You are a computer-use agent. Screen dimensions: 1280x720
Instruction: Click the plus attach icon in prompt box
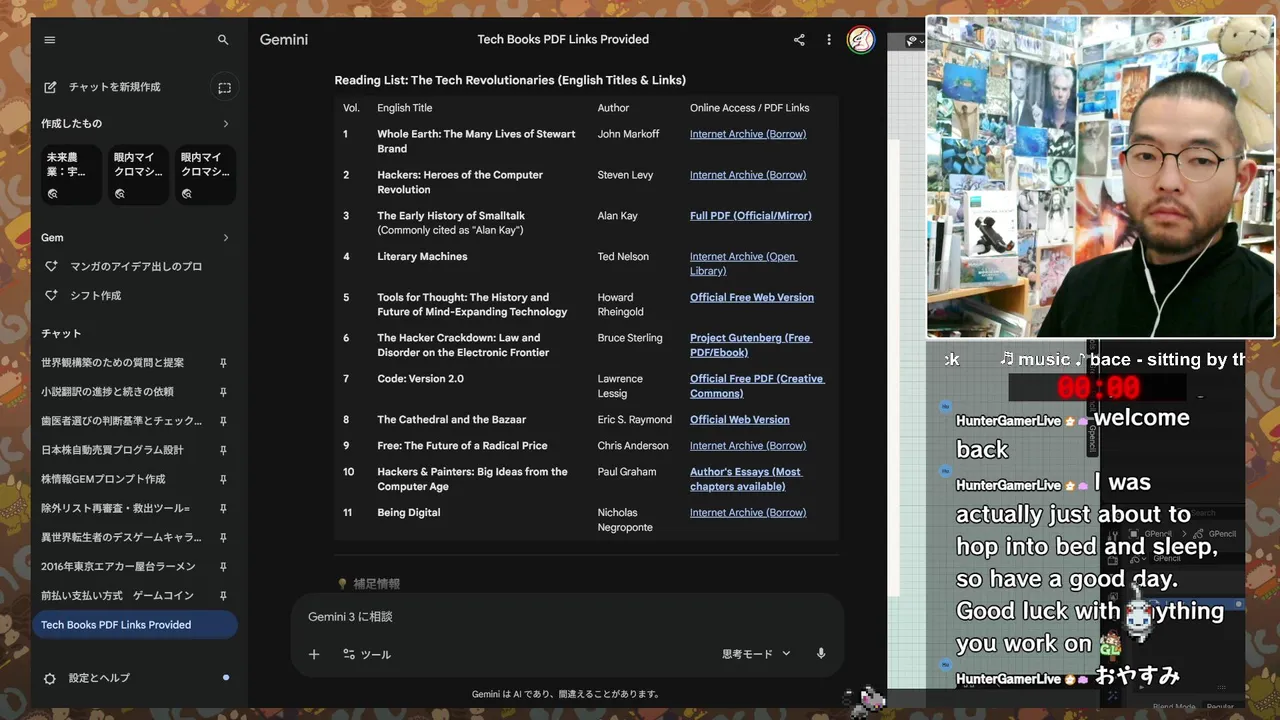click(314, 654)
